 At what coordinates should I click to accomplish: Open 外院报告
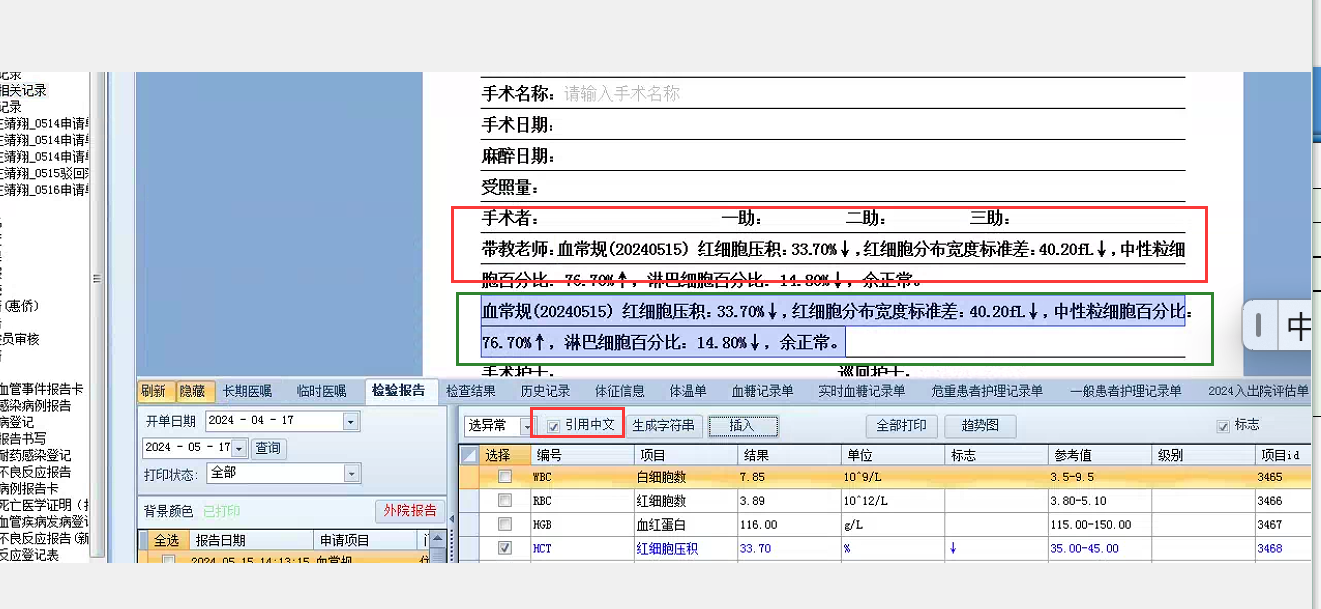point(411,511)
